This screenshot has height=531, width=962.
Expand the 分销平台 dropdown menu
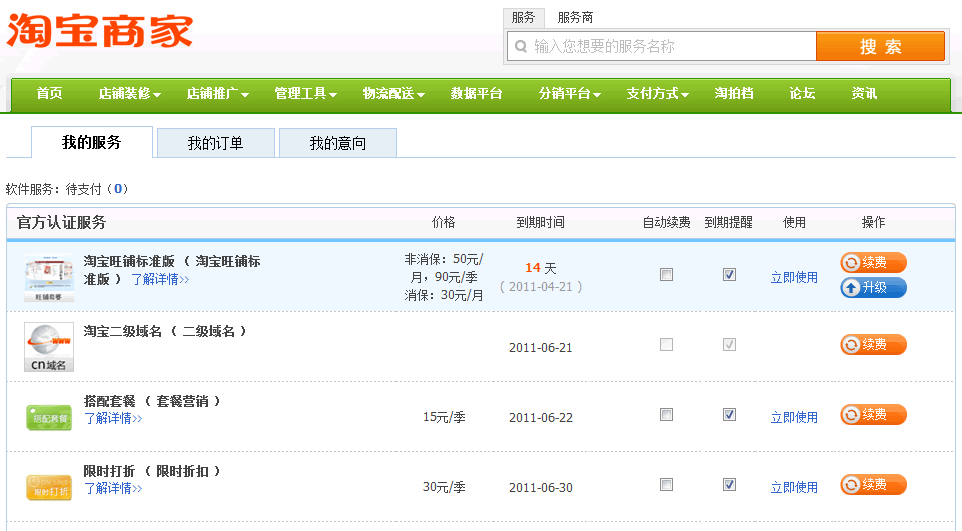point(569,93)
